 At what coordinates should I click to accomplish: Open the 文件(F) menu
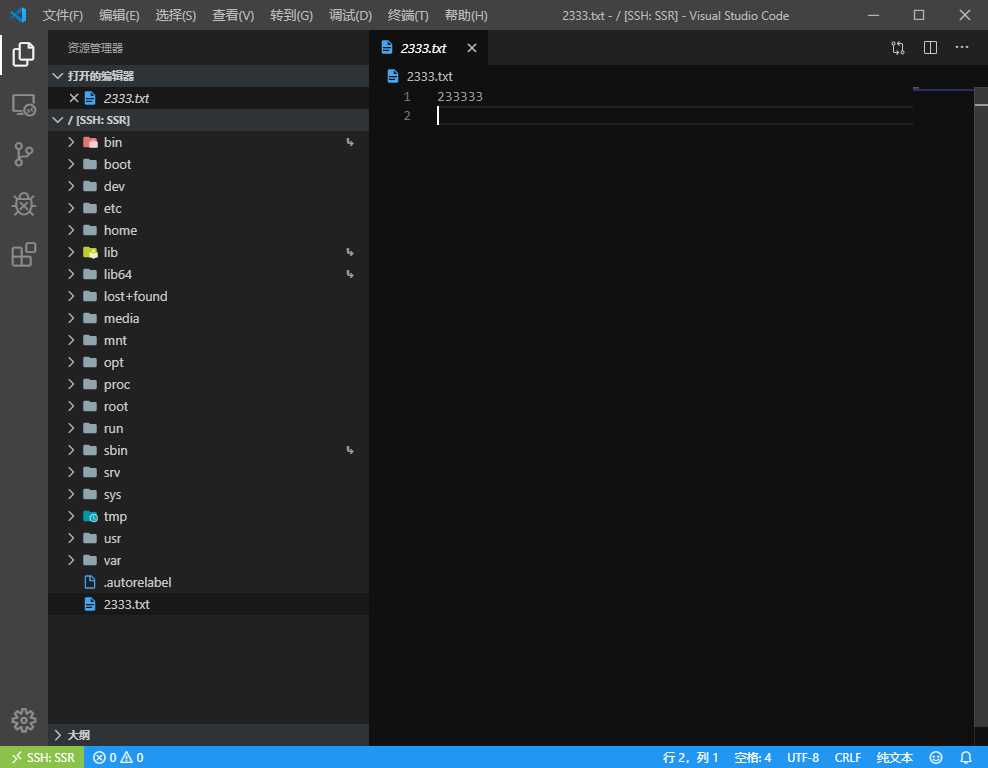tap(62, 15)
